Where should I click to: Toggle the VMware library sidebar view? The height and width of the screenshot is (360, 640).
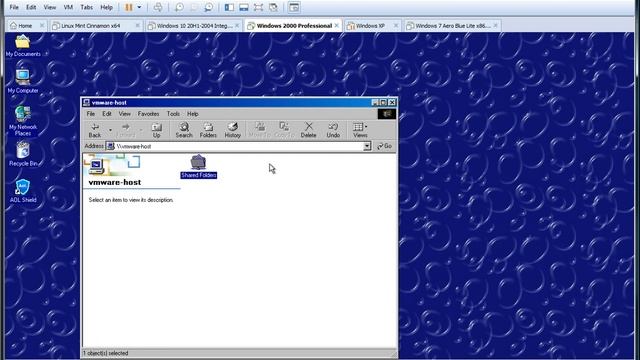pyautogui.click(x=229, y=7)
